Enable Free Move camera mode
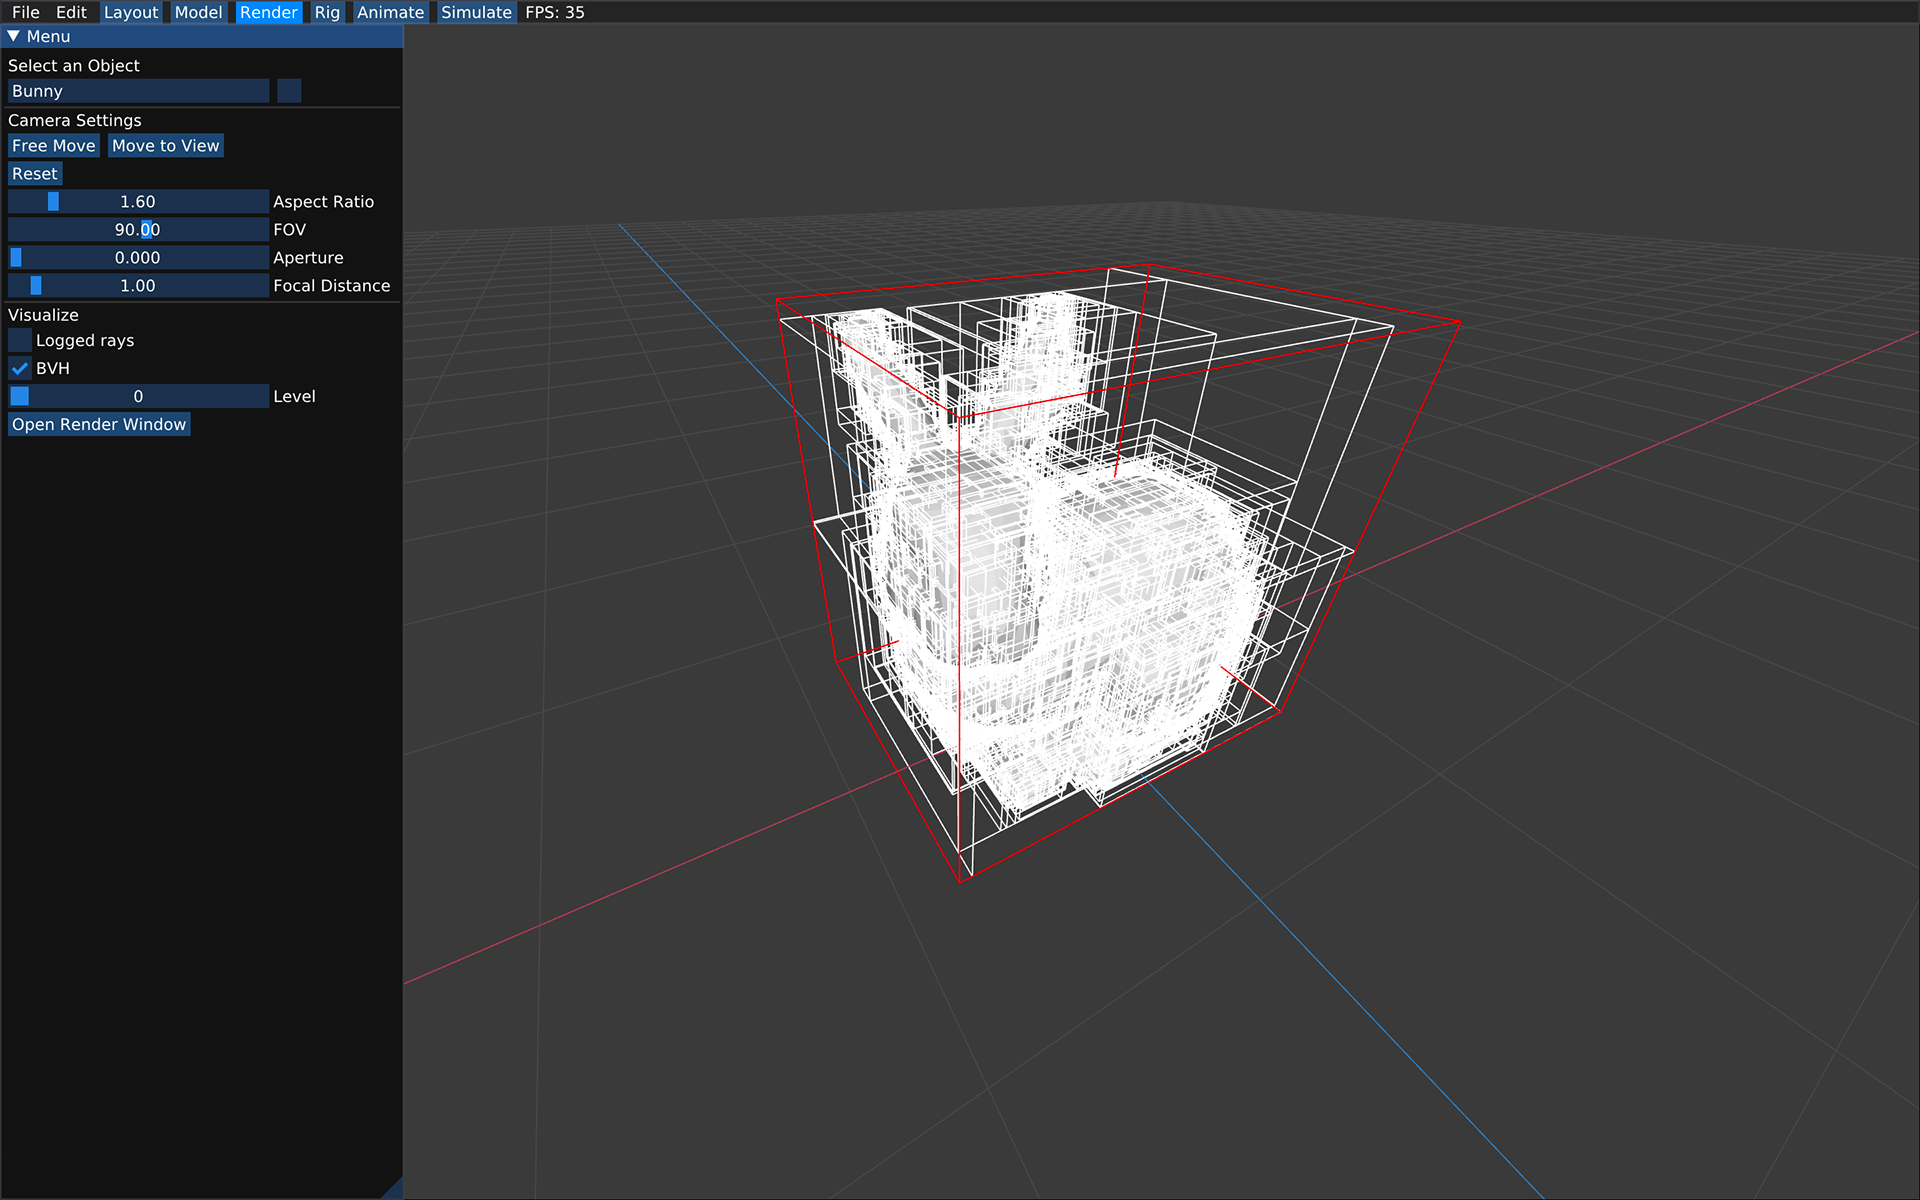 click(54, 146)
